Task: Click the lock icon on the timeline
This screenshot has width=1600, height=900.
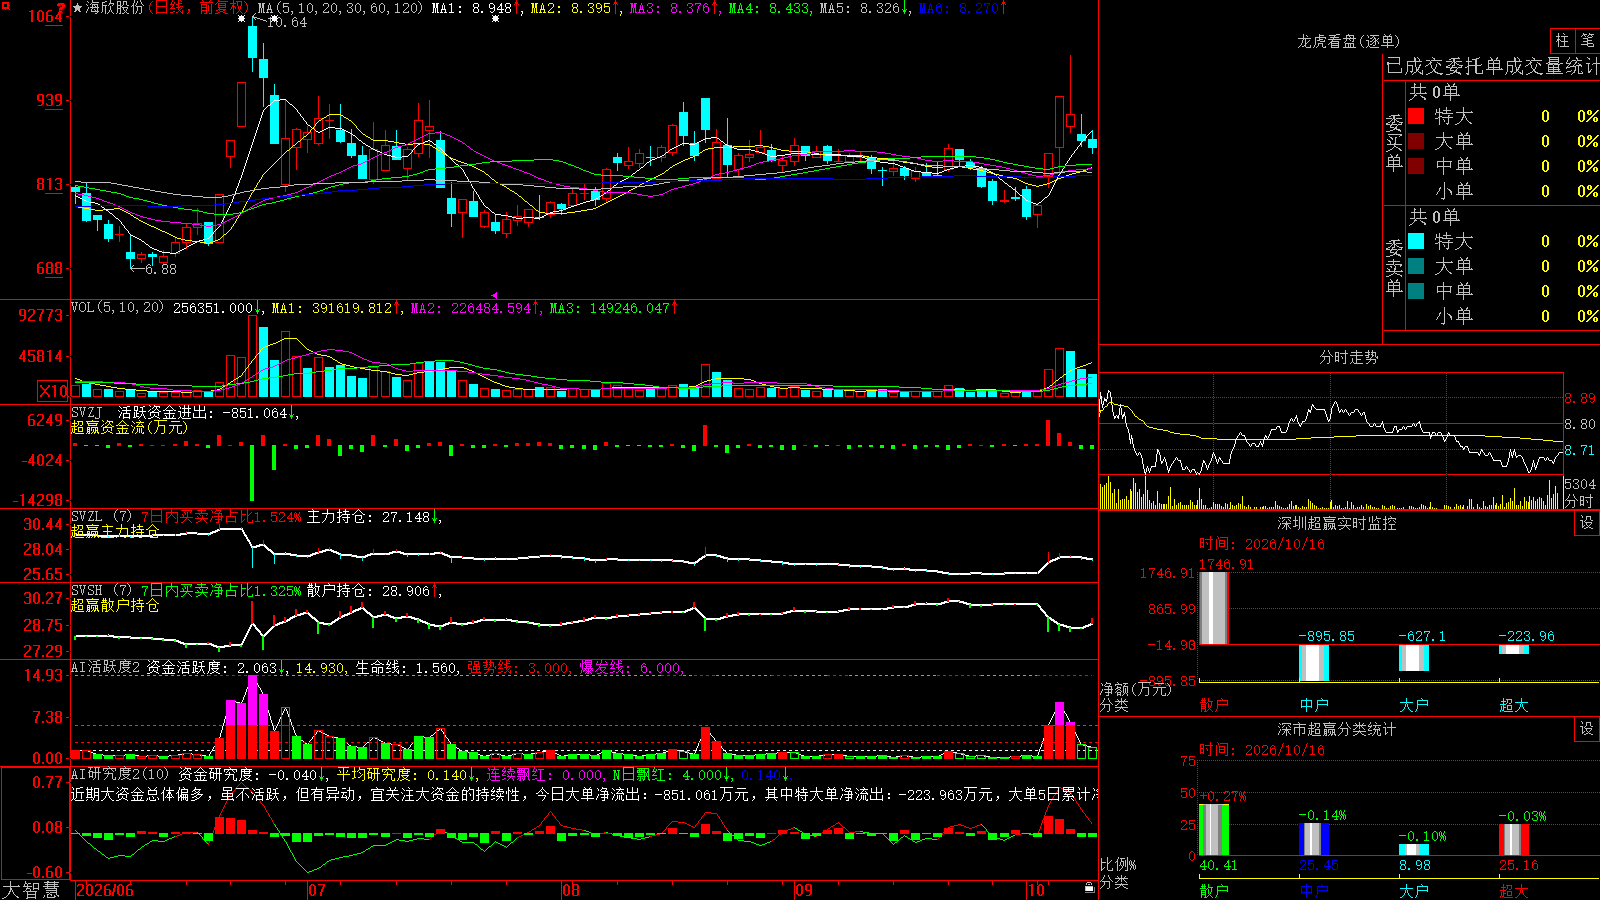Action: click(1089, 888)
